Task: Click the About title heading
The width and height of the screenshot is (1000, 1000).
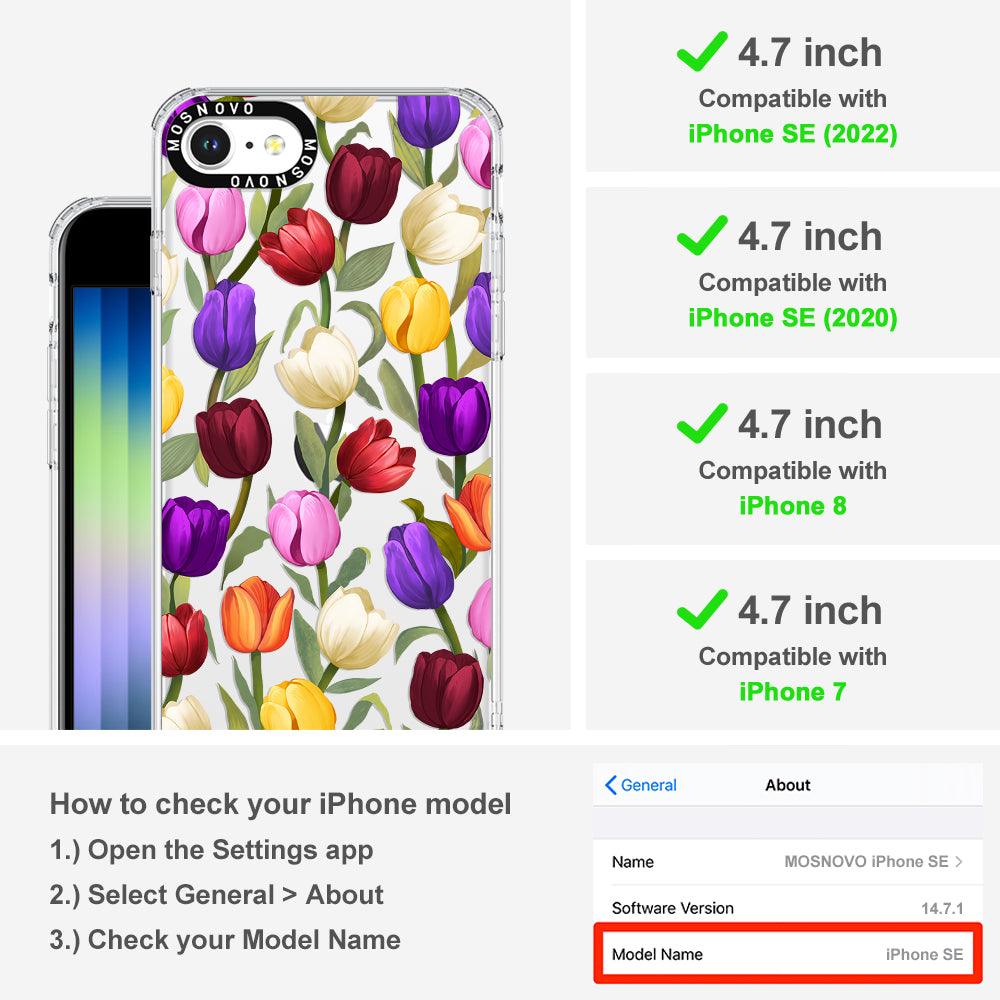Action: tap(788, 785)
